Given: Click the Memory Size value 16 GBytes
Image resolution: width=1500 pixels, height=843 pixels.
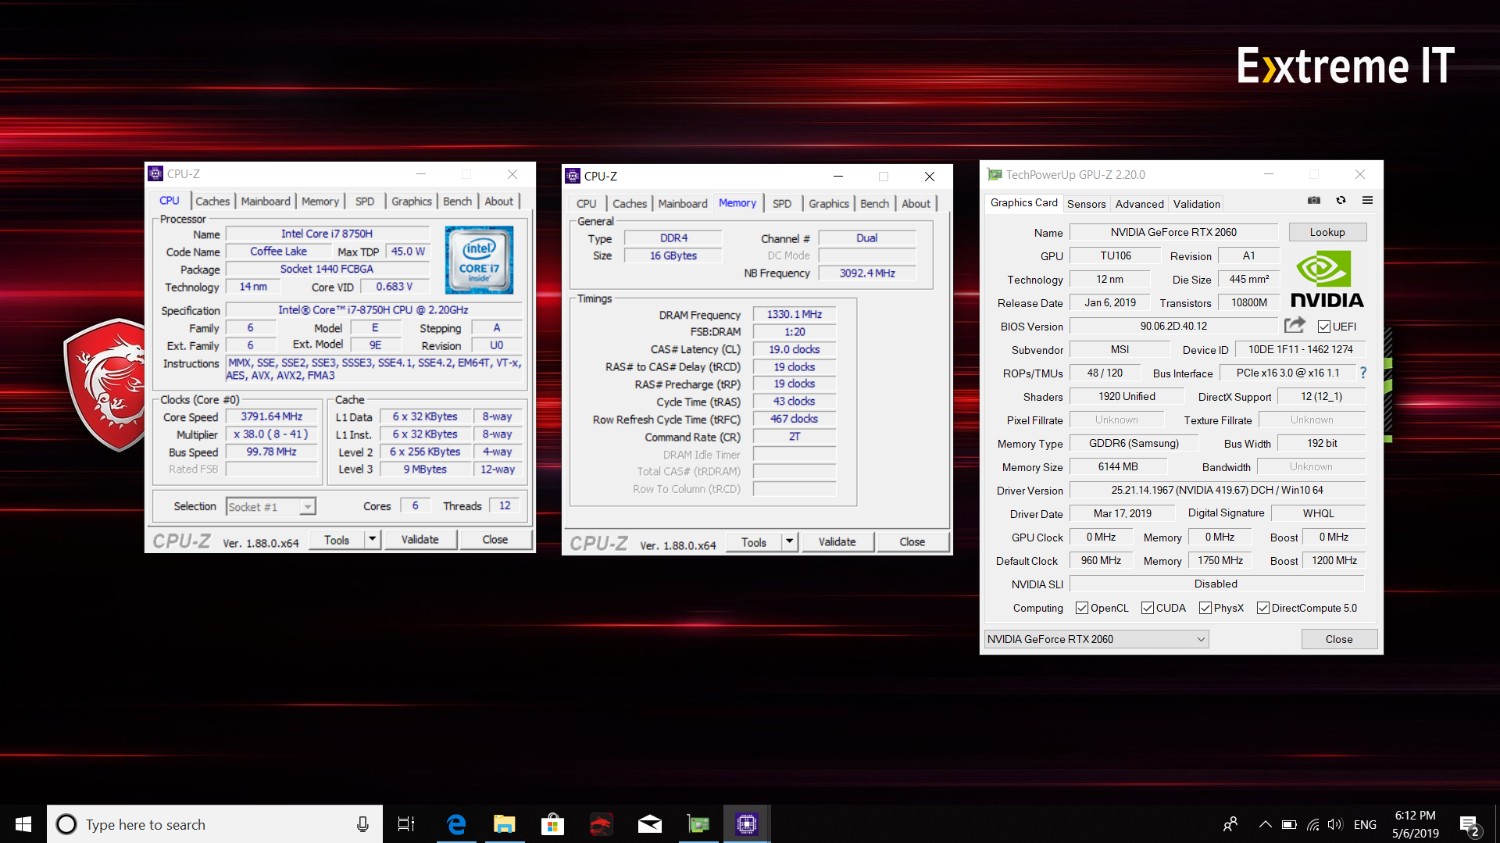Looking at the screenshot, I should [673, 256].
